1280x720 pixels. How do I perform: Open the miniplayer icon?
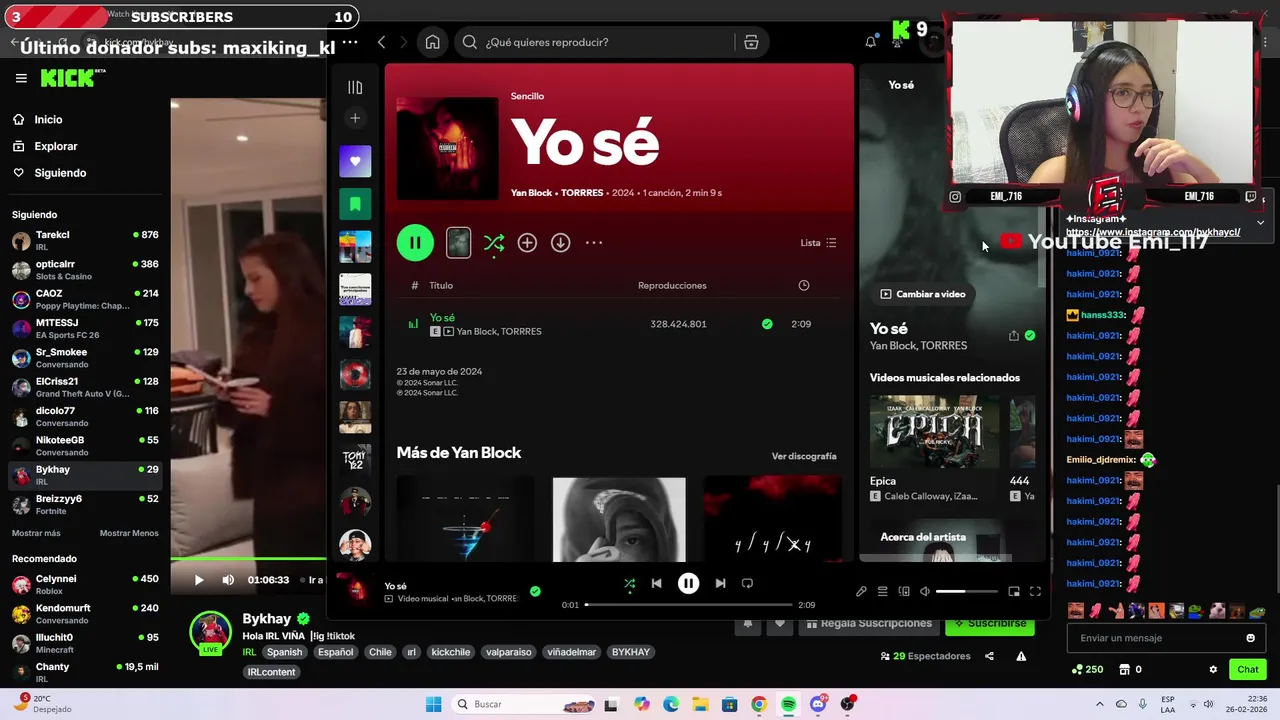coord(1013,592)
